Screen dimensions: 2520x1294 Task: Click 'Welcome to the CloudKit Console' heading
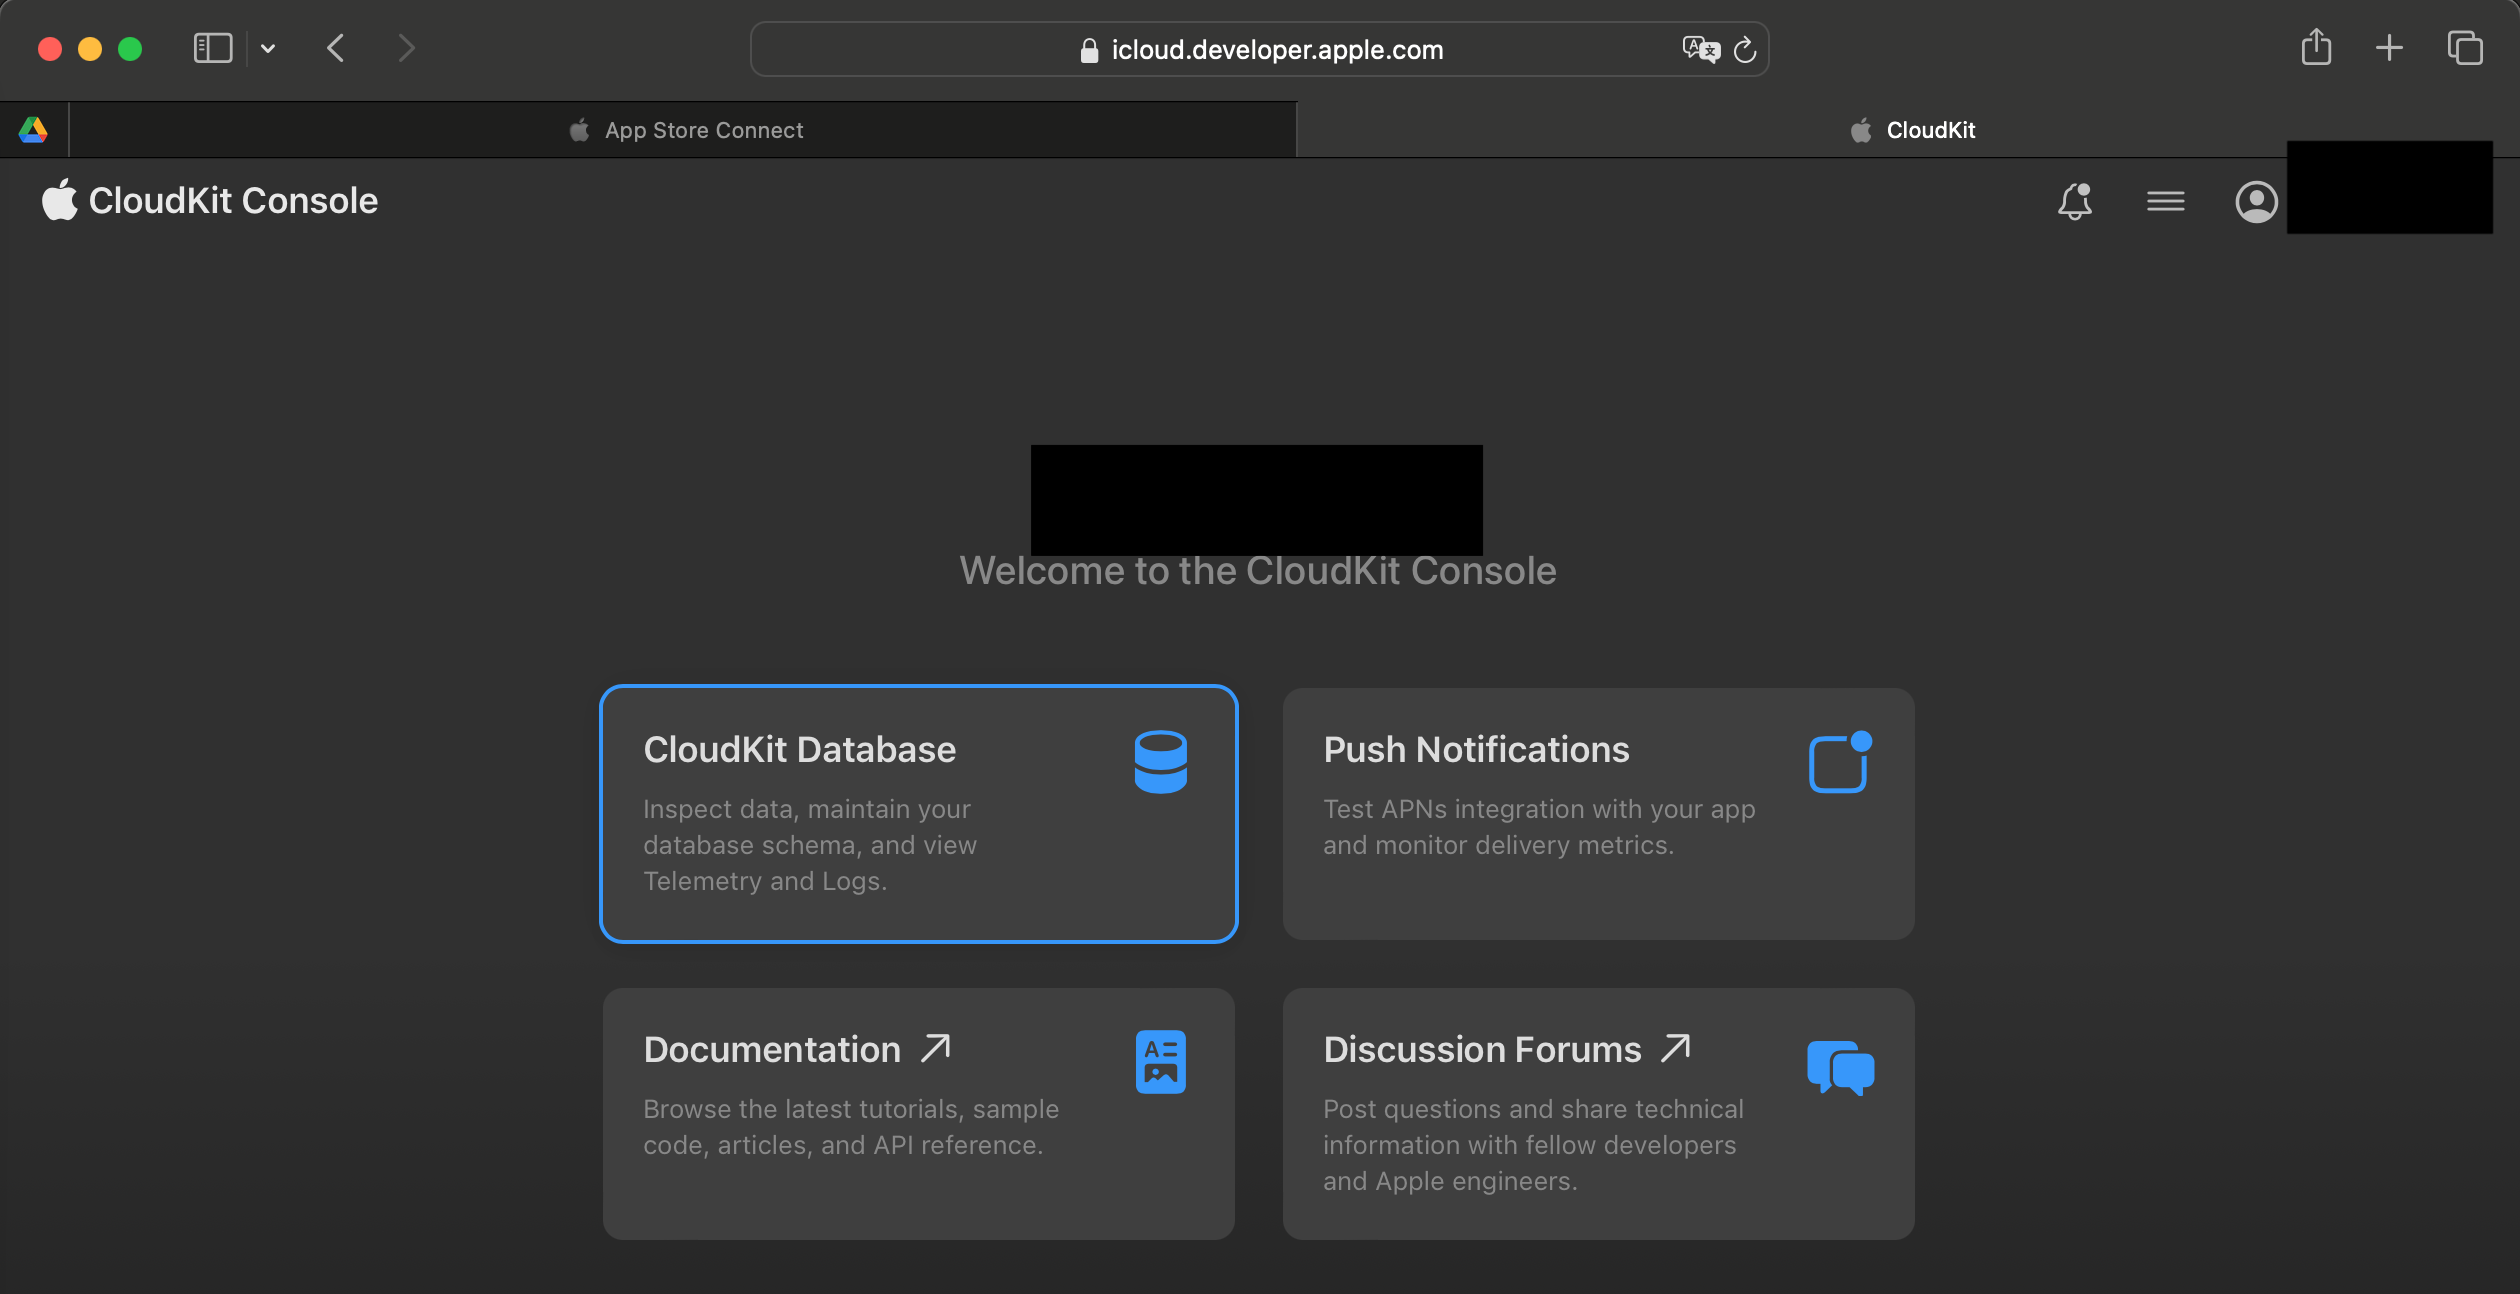pyautogui.click(x=1258, y=571)
